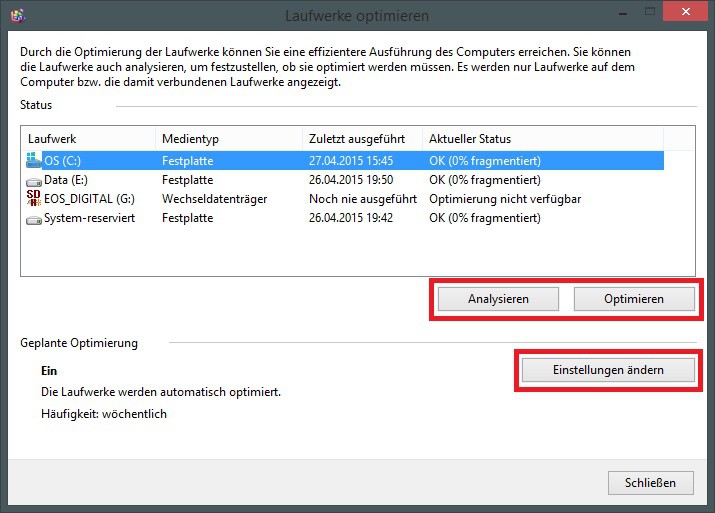This screenshot has width=715, height=513.
Task: Click the status of Data (E:)
Action: click(484, 180)
